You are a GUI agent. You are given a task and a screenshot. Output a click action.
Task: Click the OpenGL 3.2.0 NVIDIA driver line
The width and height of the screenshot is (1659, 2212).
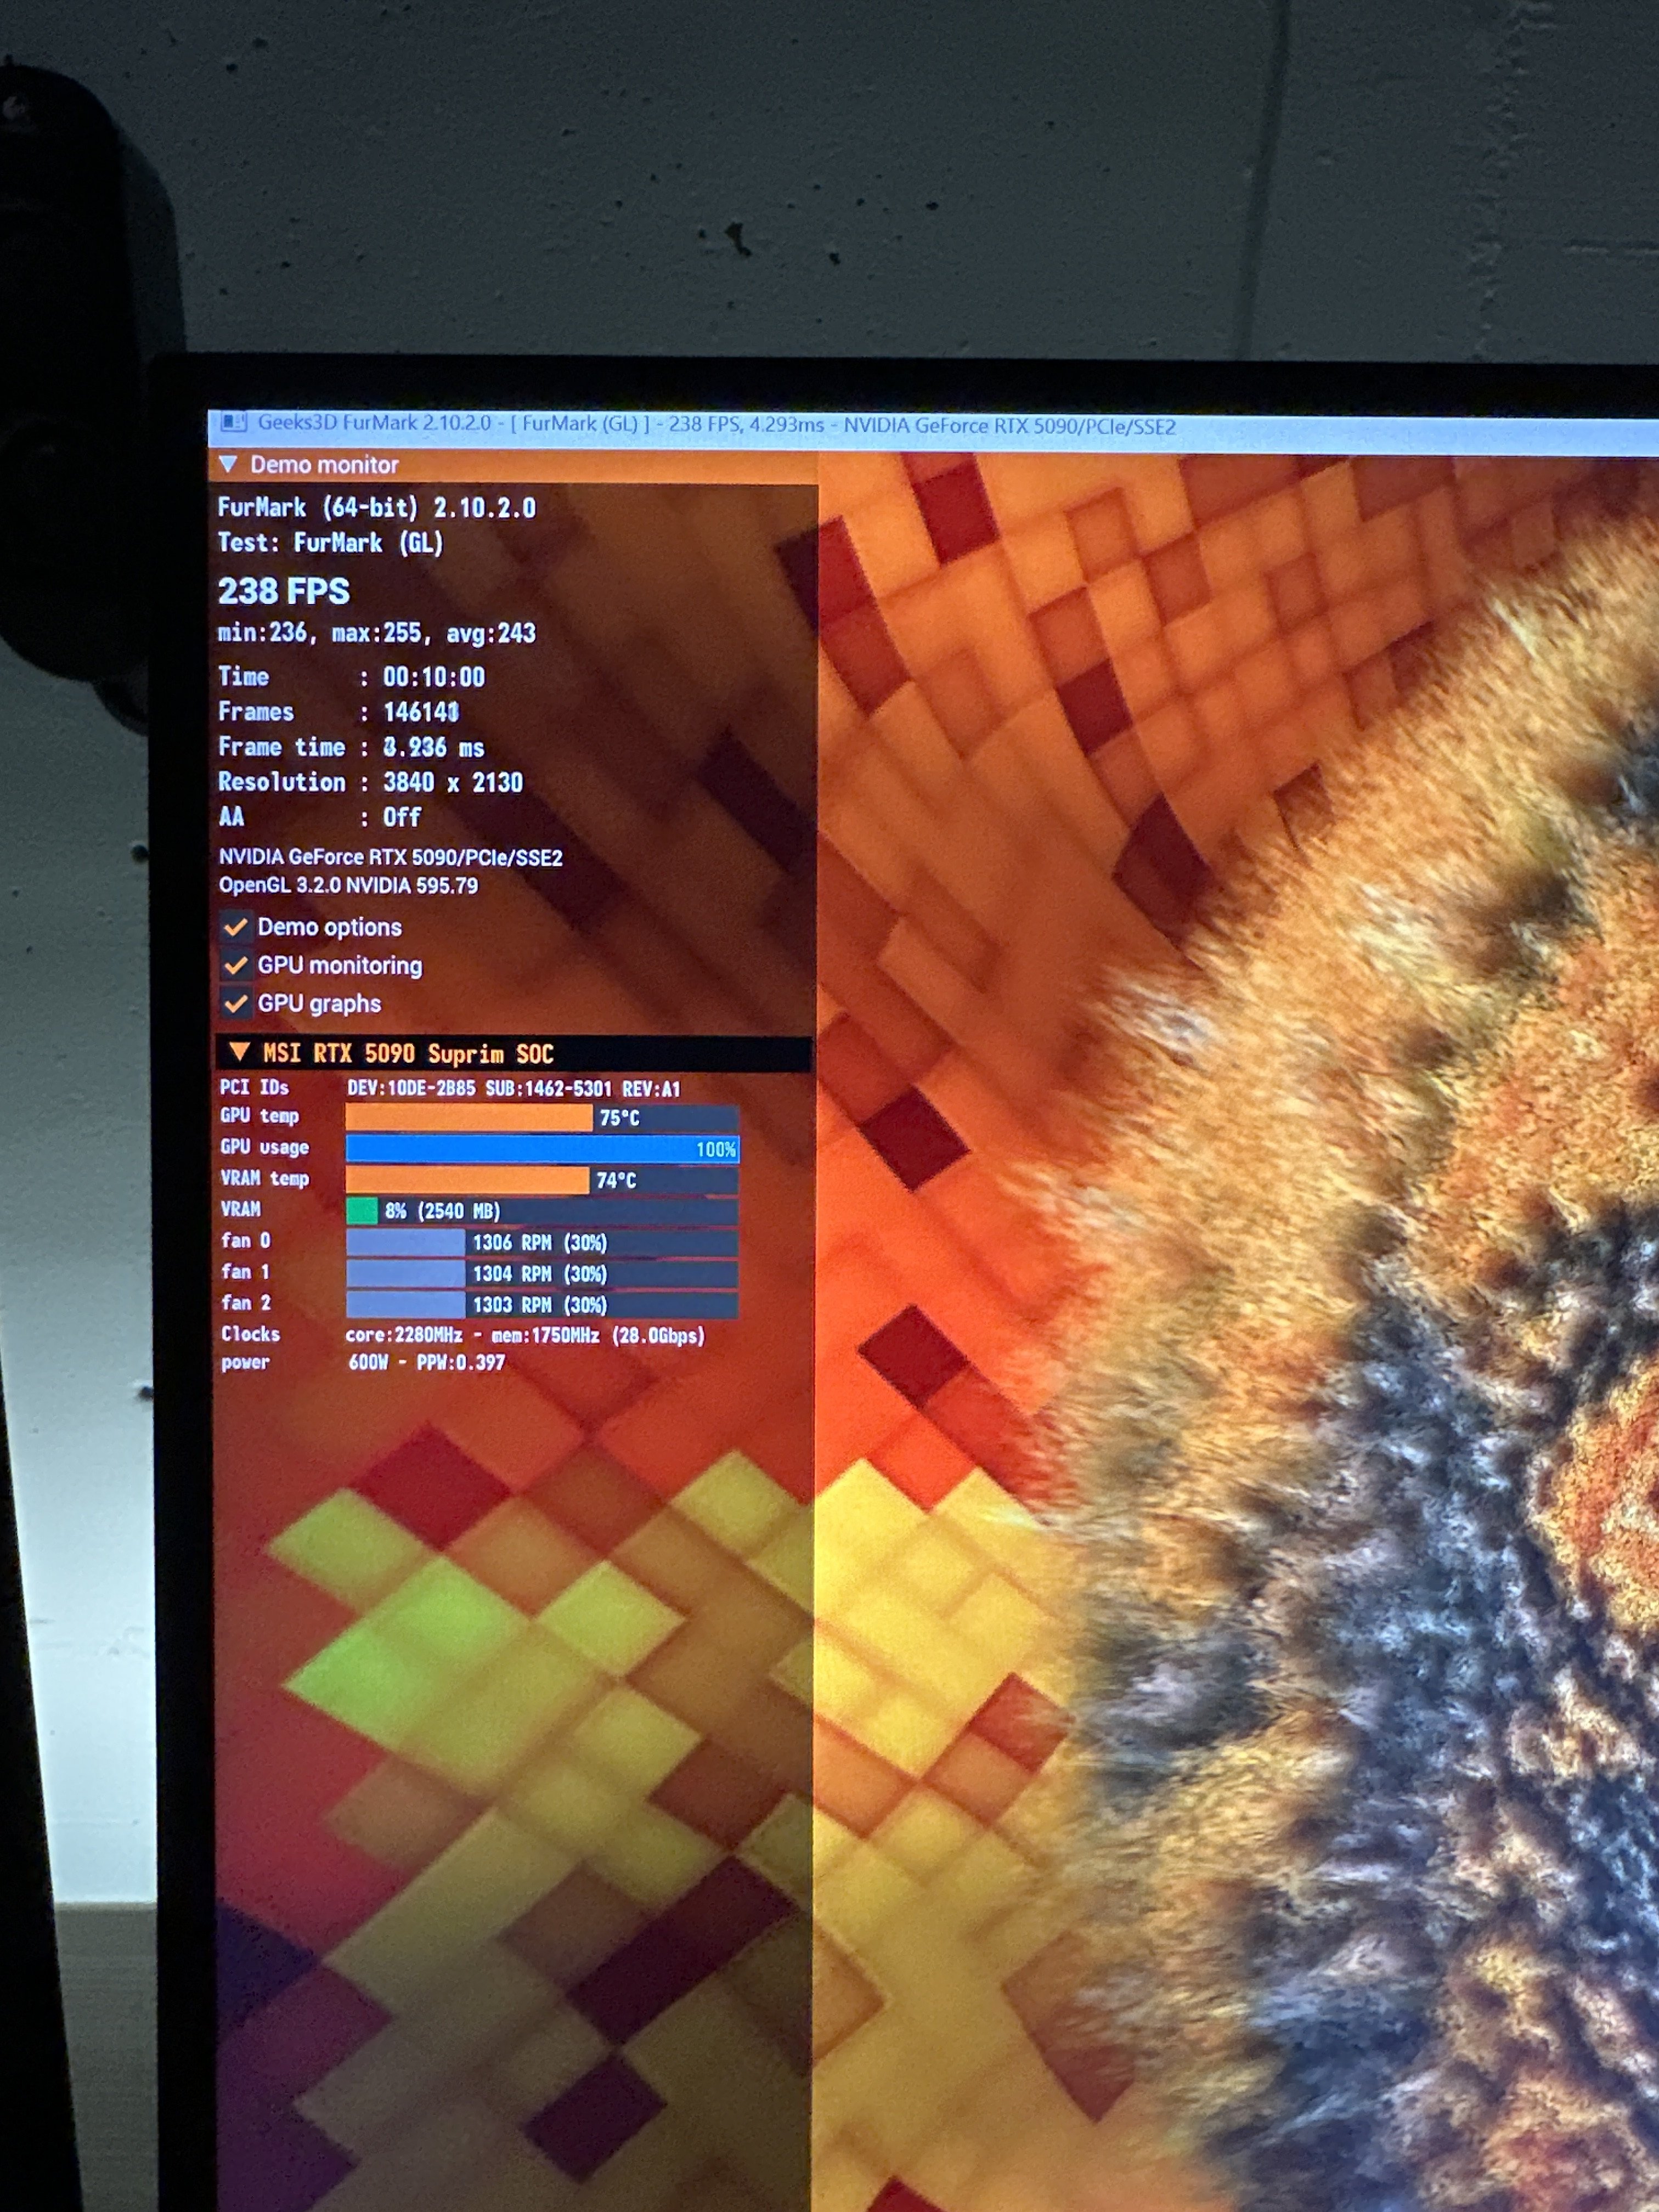pos(348,885)
